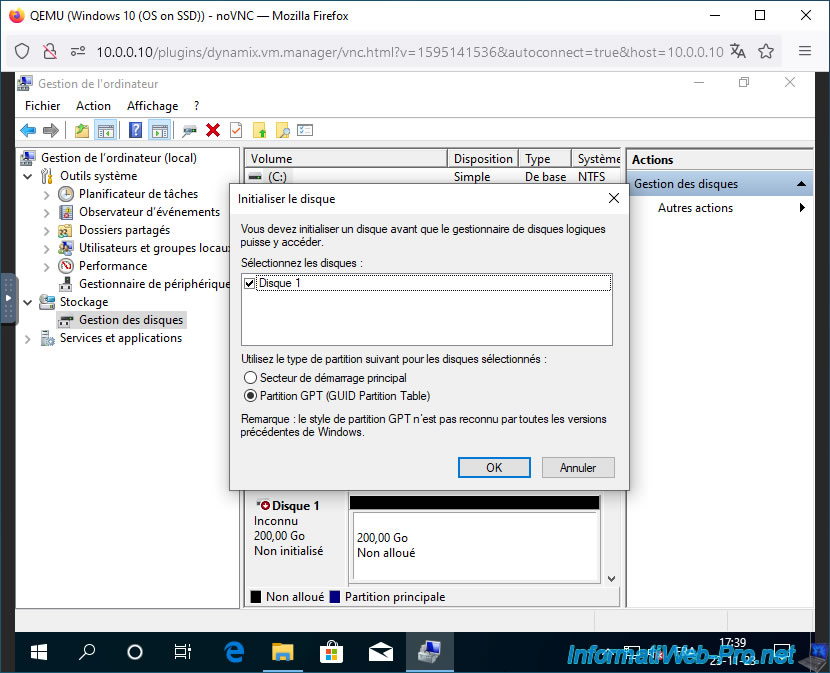This screenshot has height=673, width=830.
Task: Click the list settings toolbar icon
Action: pos(305,130)
